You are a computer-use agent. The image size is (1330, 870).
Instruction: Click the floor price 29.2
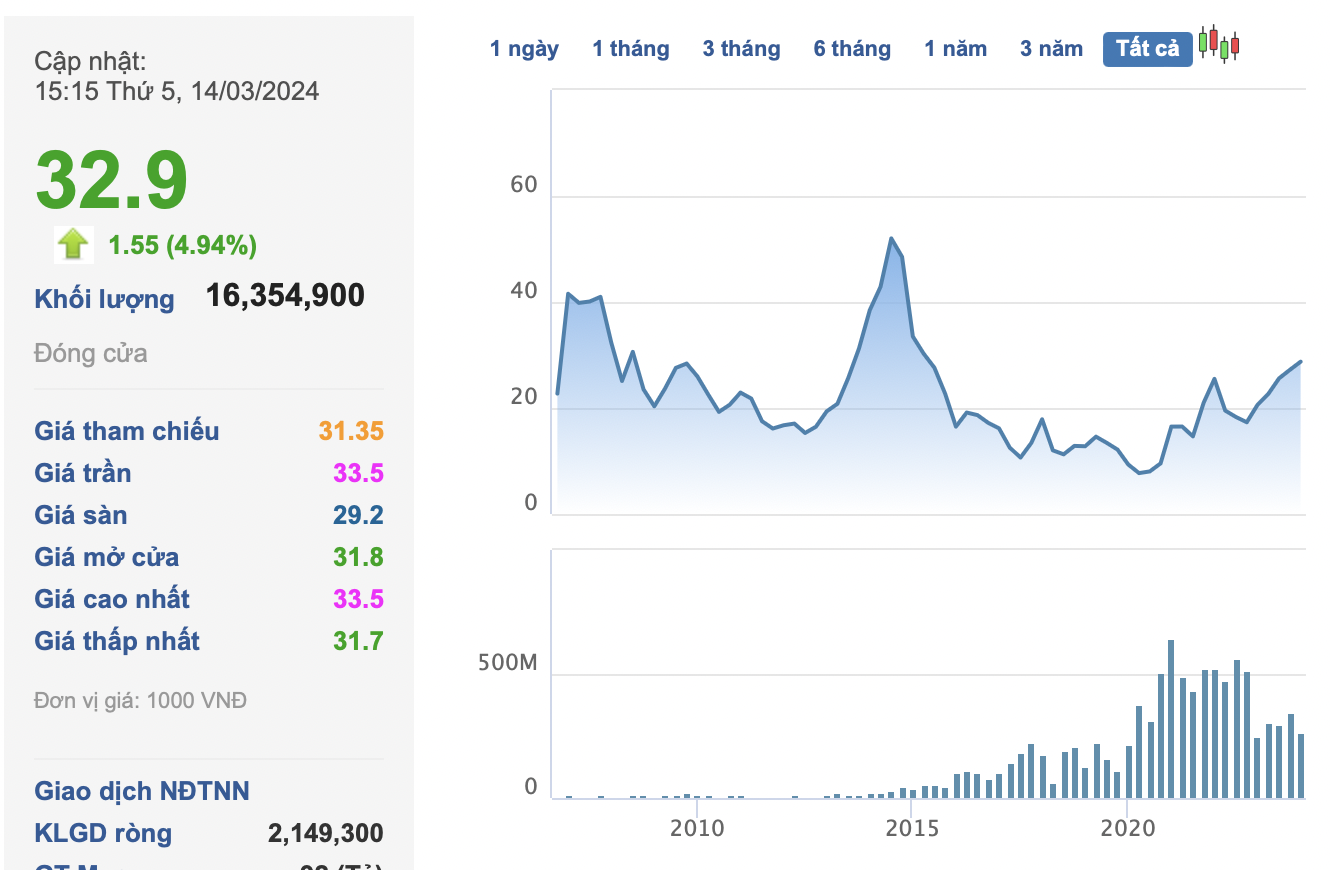click(360, 515)
